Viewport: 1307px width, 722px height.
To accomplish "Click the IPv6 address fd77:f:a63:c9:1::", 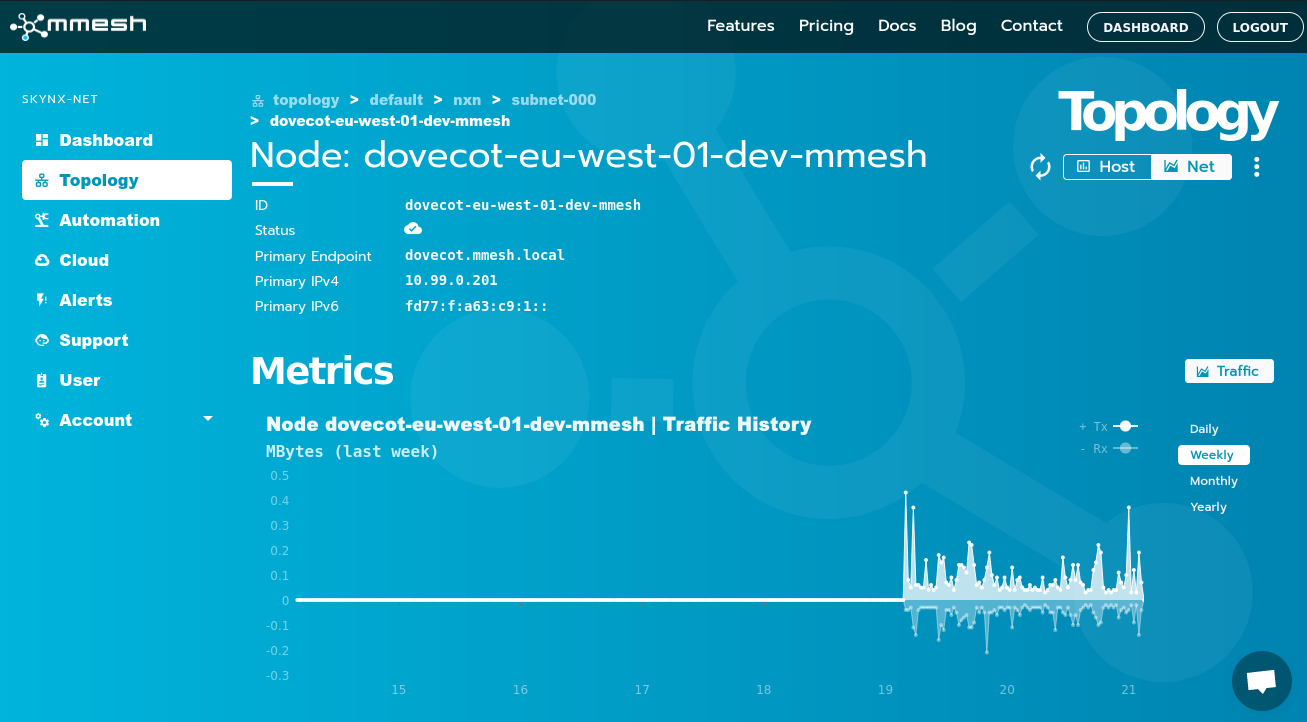I will click(476, 306).
